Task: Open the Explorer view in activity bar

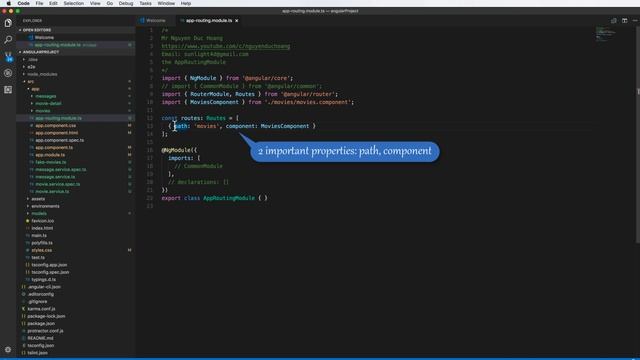Action: click(8, 23)
